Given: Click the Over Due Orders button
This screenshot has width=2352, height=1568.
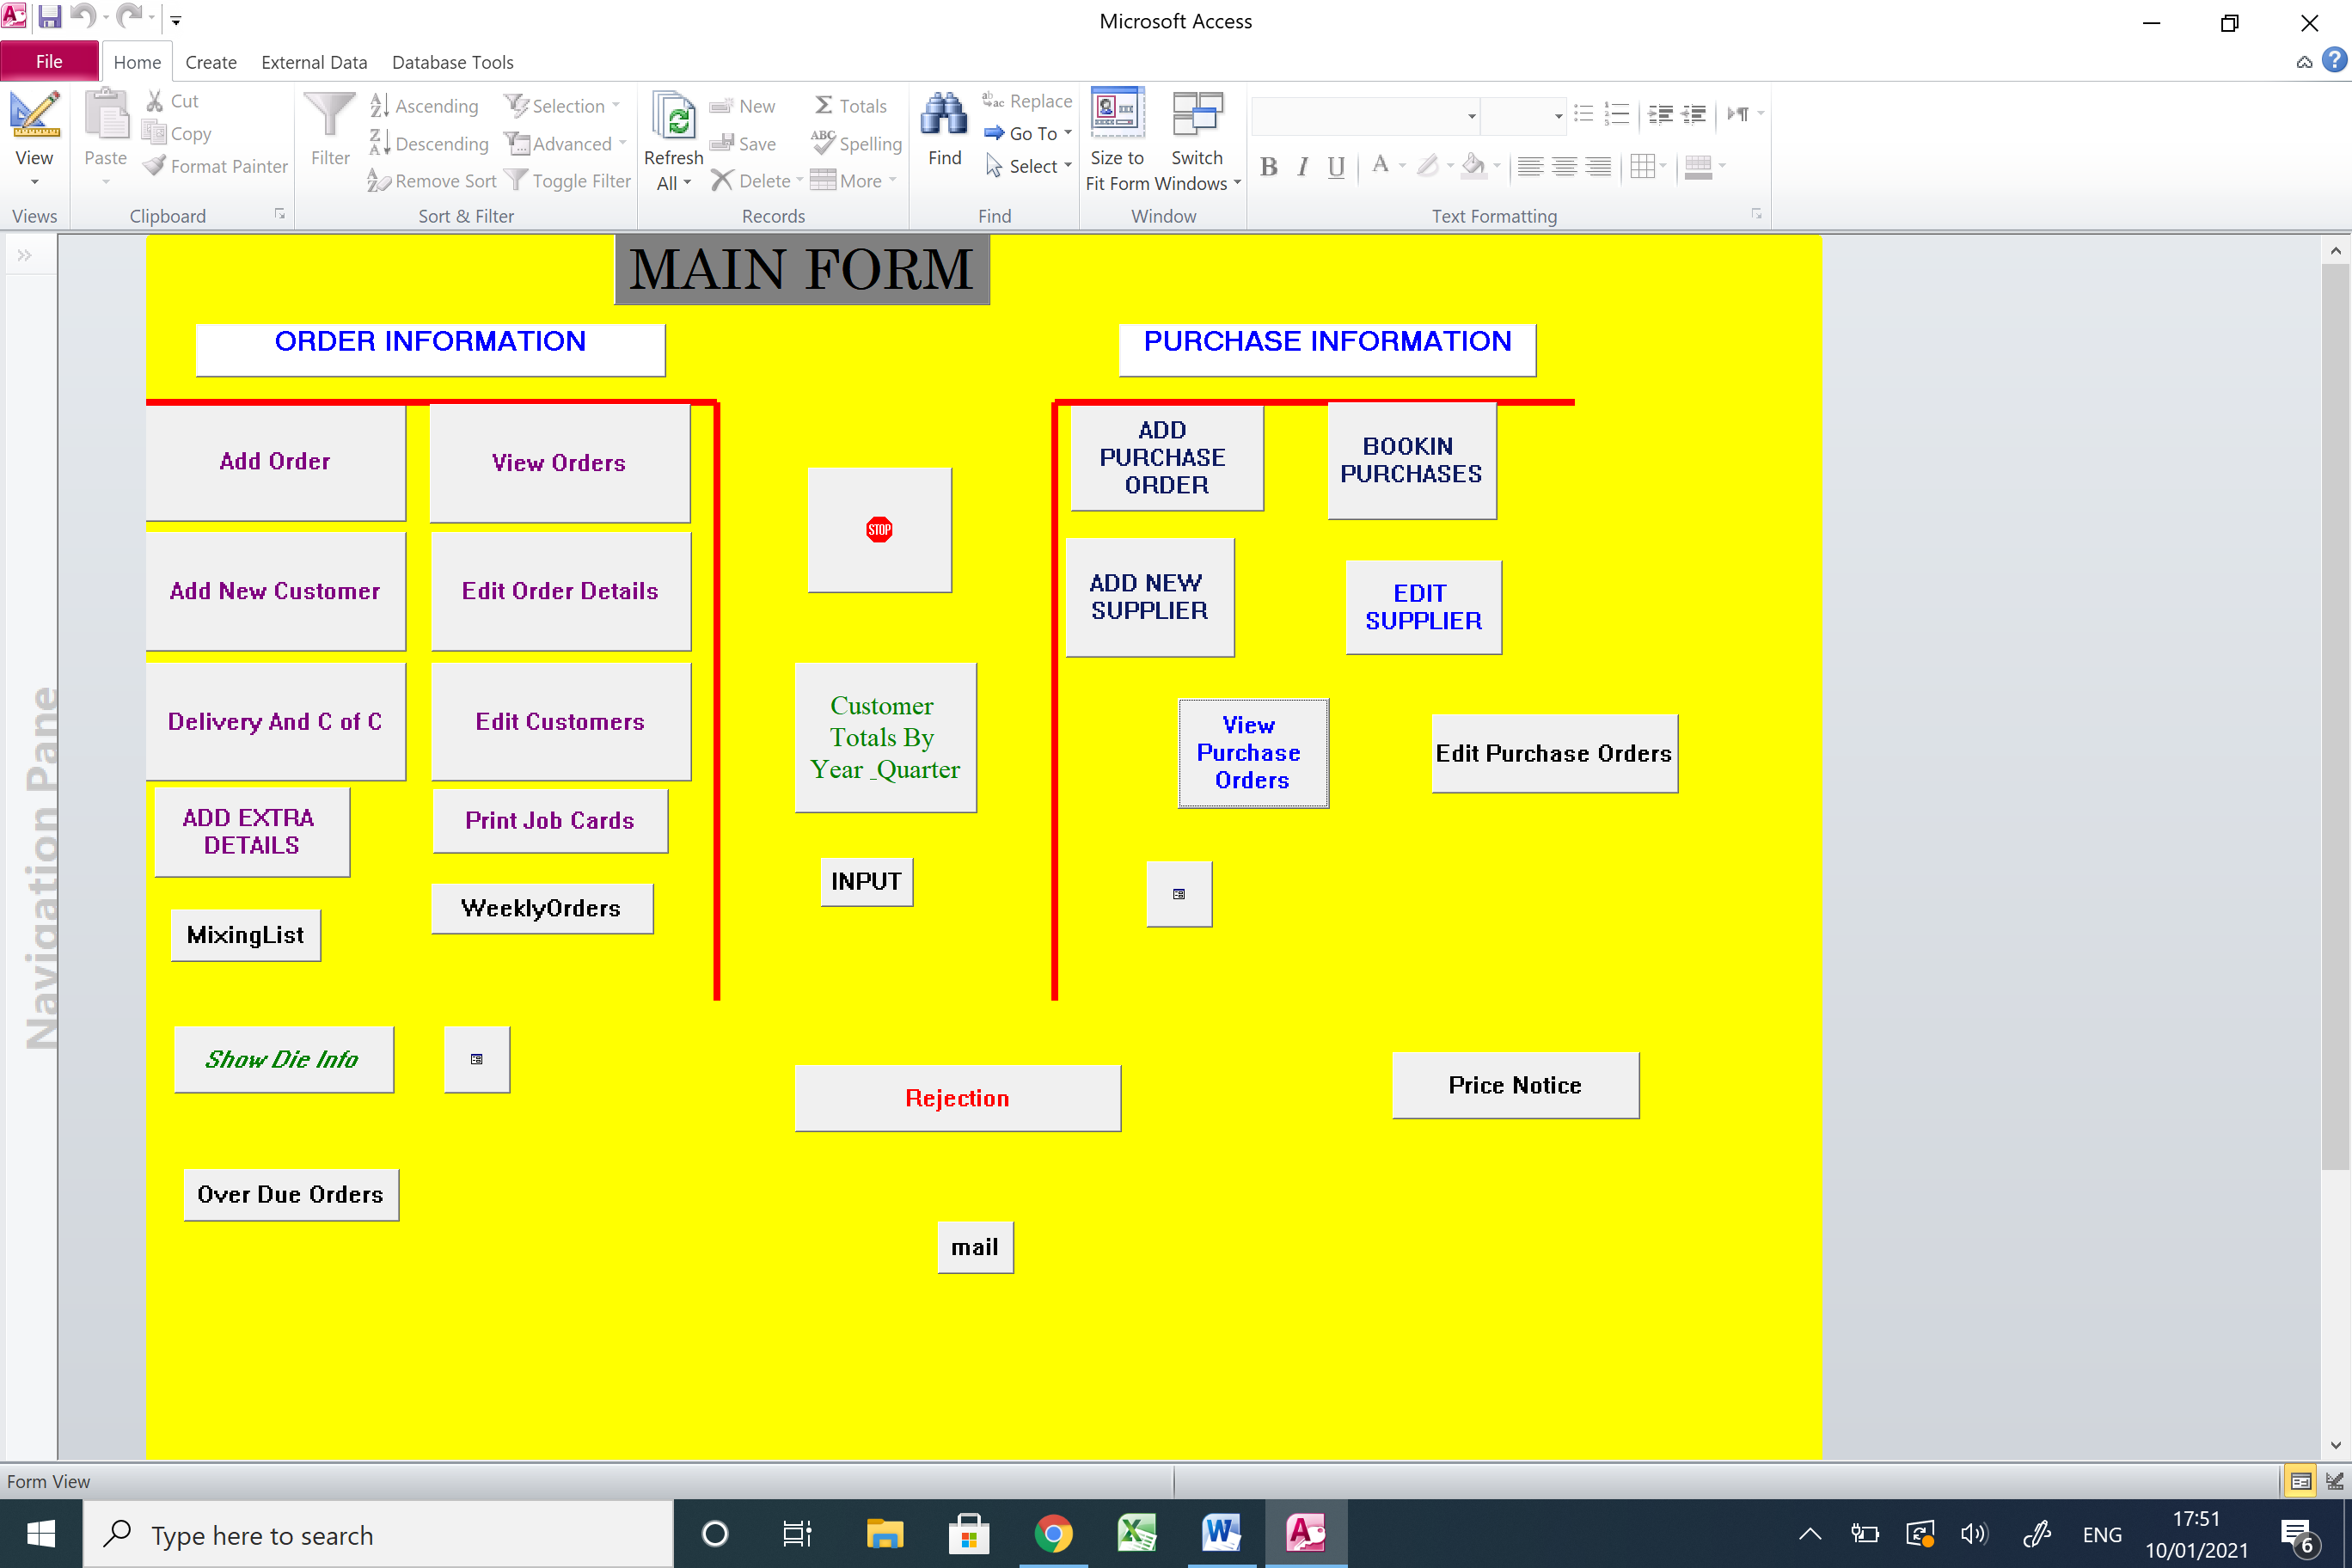Looking at the screenshot, I should (x=291, y=1194).
